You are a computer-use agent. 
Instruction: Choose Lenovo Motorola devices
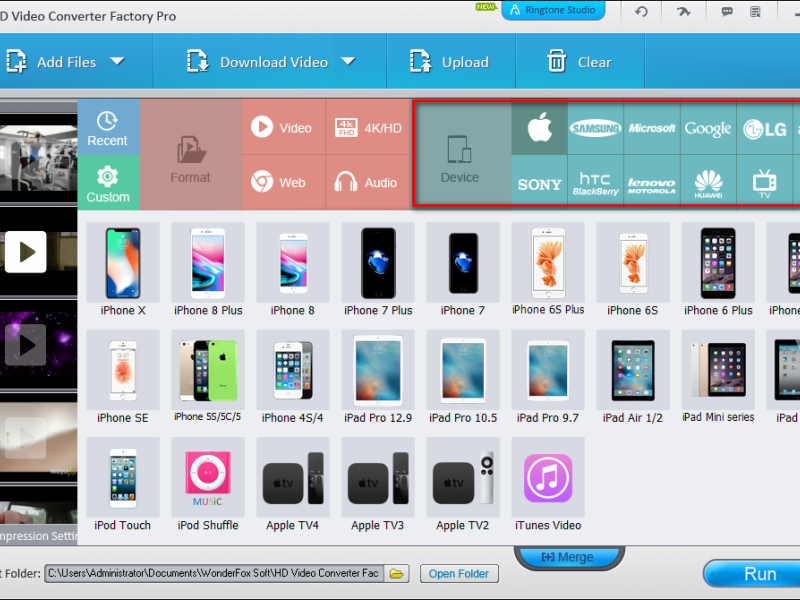tap(652, 181)
